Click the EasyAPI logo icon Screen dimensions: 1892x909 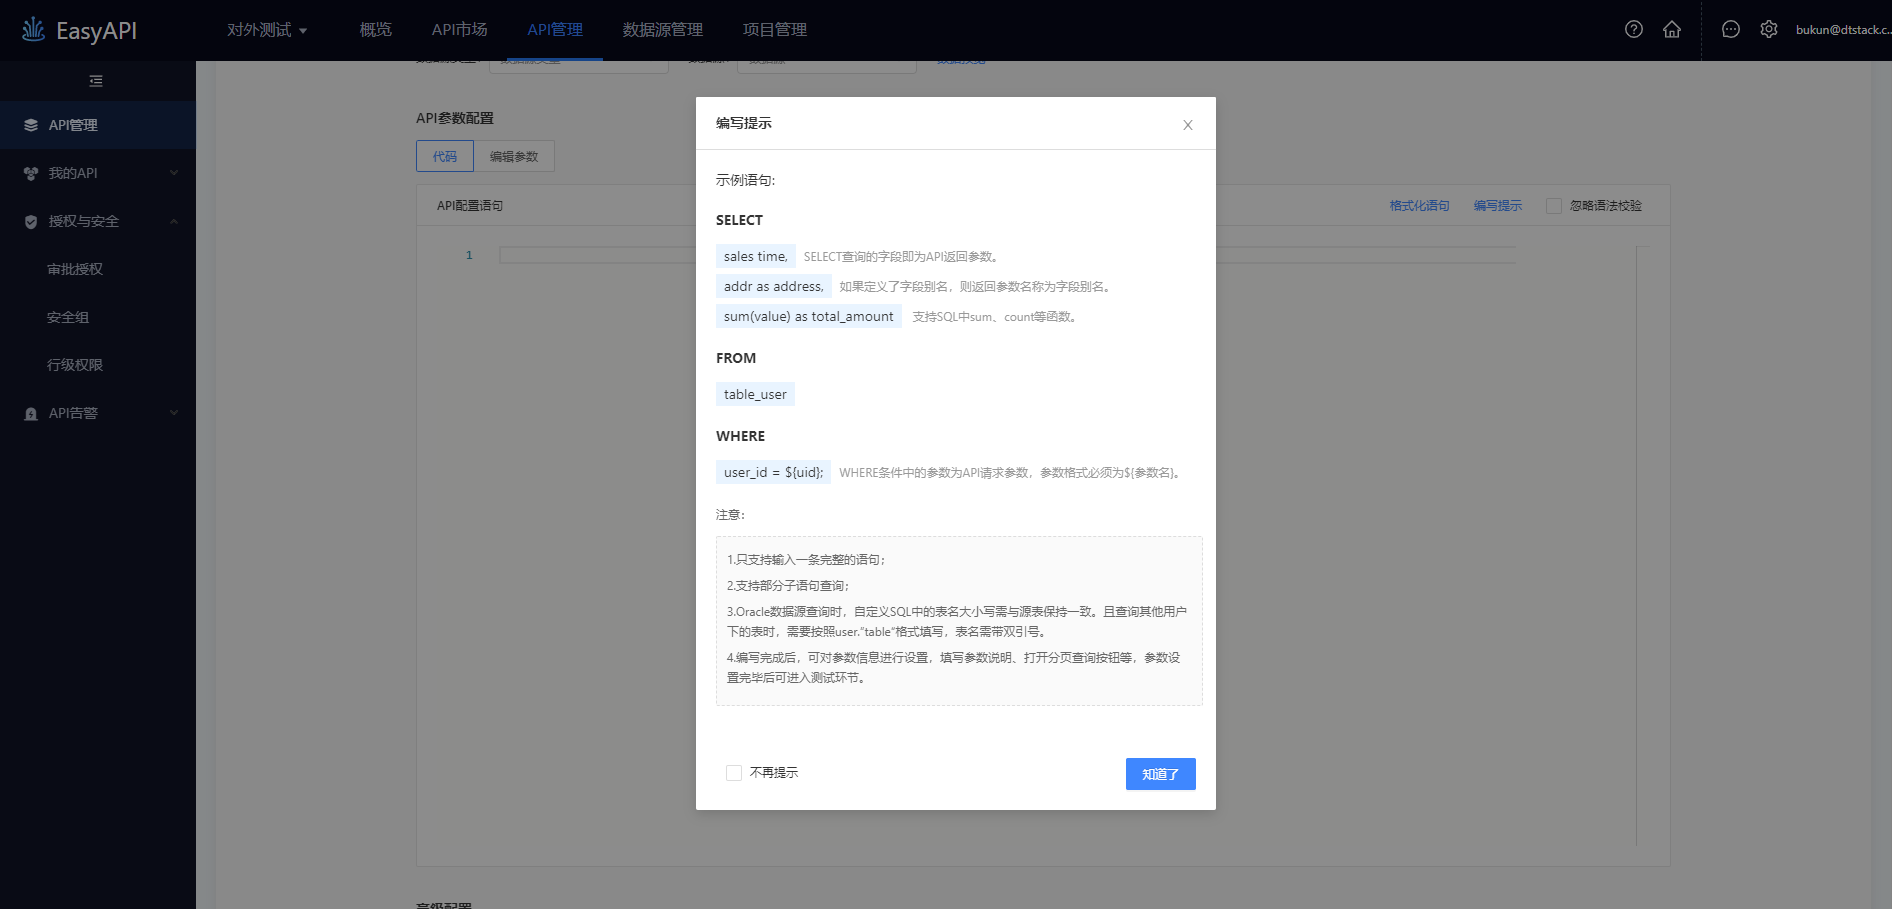pyautogui.click(x=33, y=30)
